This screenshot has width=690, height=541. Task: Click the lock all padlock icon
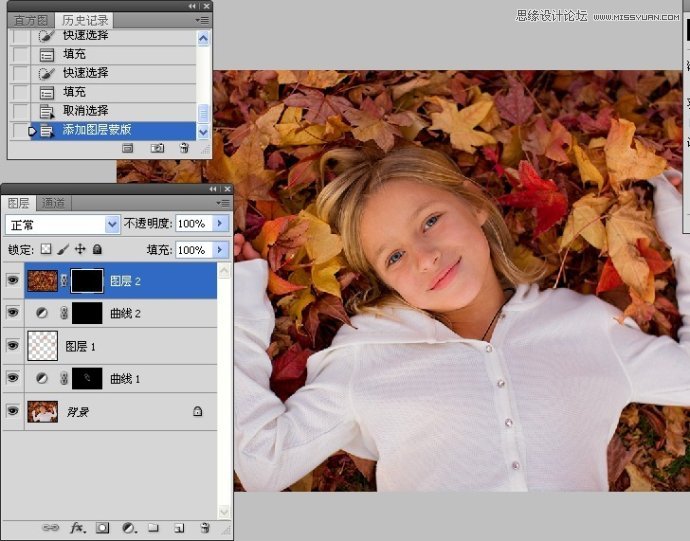(97, 249)
